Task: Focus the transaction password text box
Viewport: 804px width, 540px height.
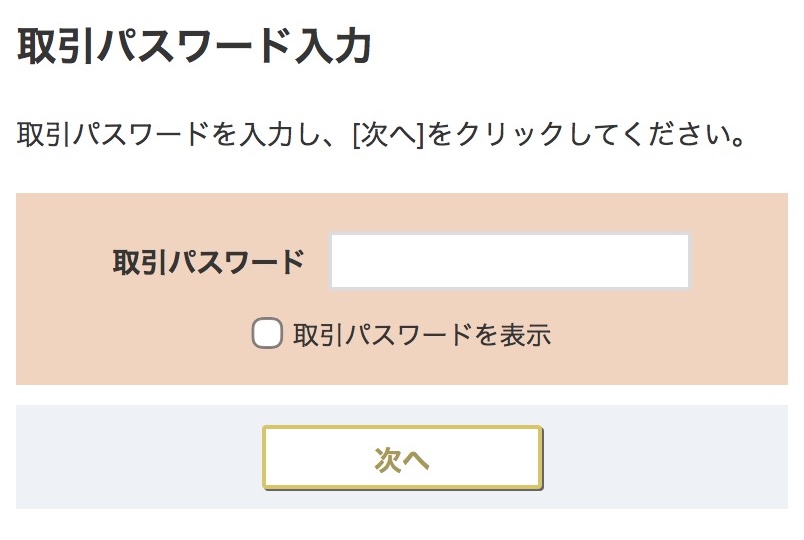Action: (x=510, y=262)
